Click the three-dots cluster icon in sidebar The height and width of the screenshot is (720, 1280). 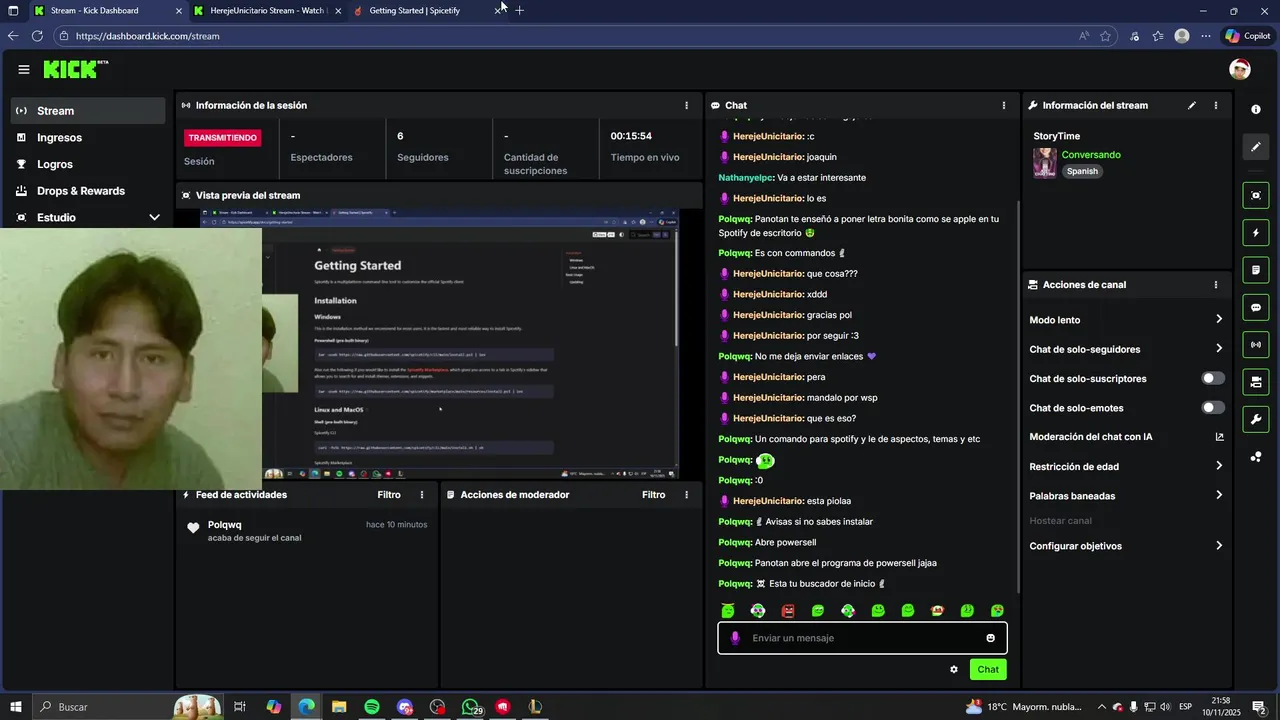(1256, 457)
